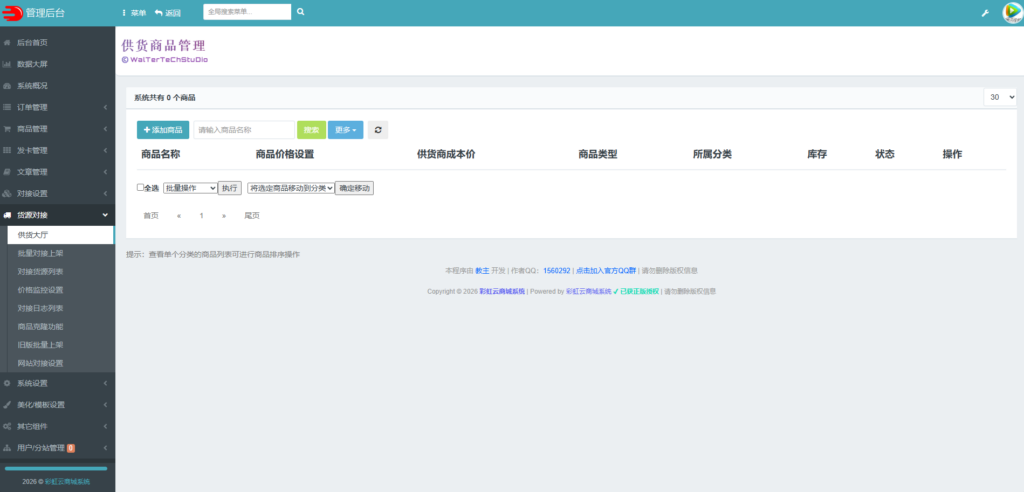Open the wrench tool icon at top right
The width and height of the screenshot is (1024, 492).
985,13
